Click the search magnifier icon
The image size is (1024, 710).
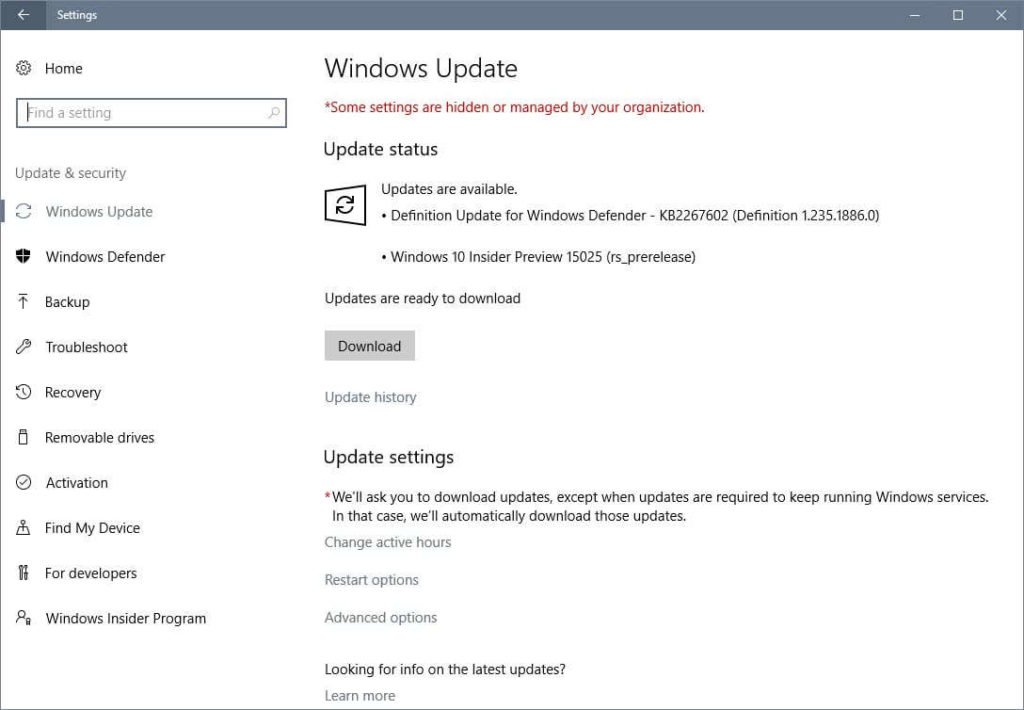(x=272, y=113)
